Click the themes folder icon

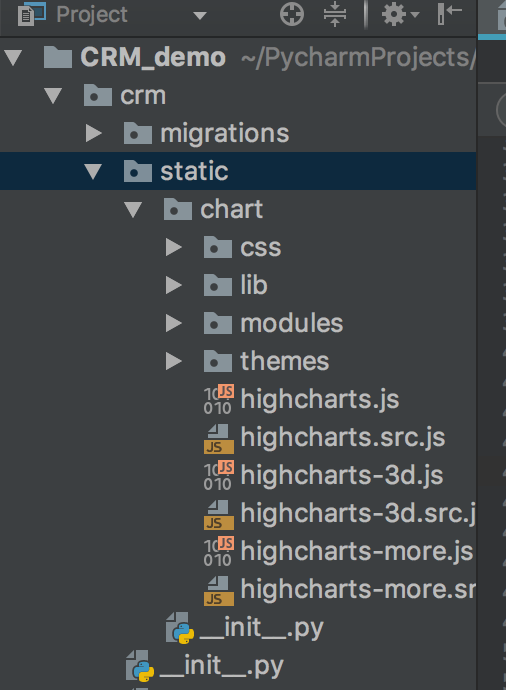218,361
